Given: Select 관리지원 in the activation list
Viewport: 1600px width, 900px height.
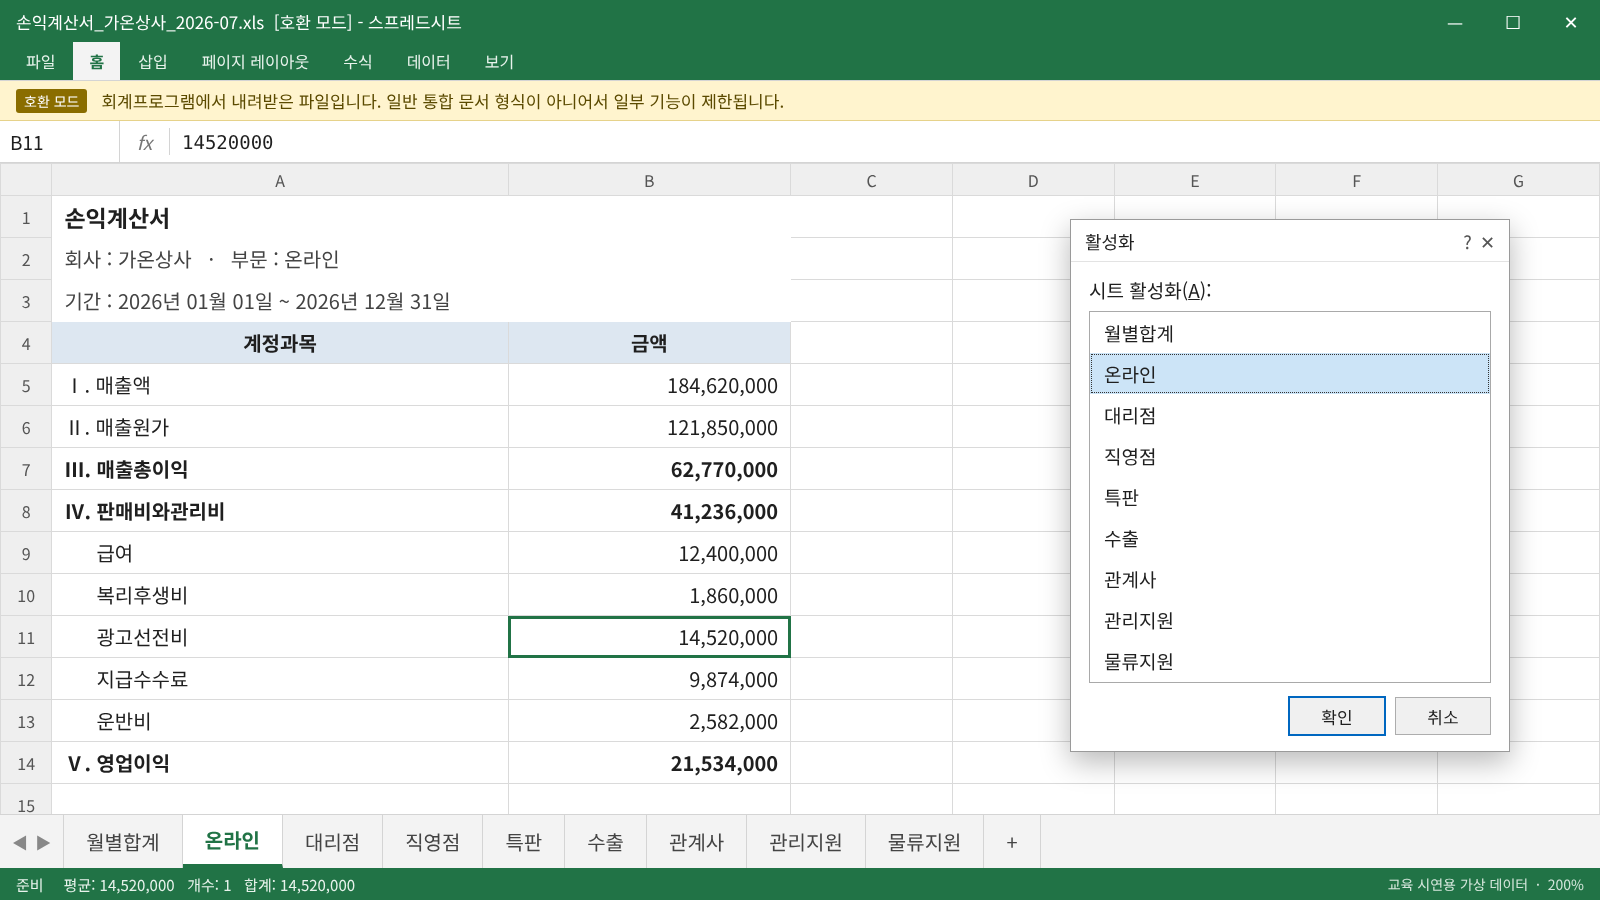Looking at the screenshot, I should (x=1289, y=620).
